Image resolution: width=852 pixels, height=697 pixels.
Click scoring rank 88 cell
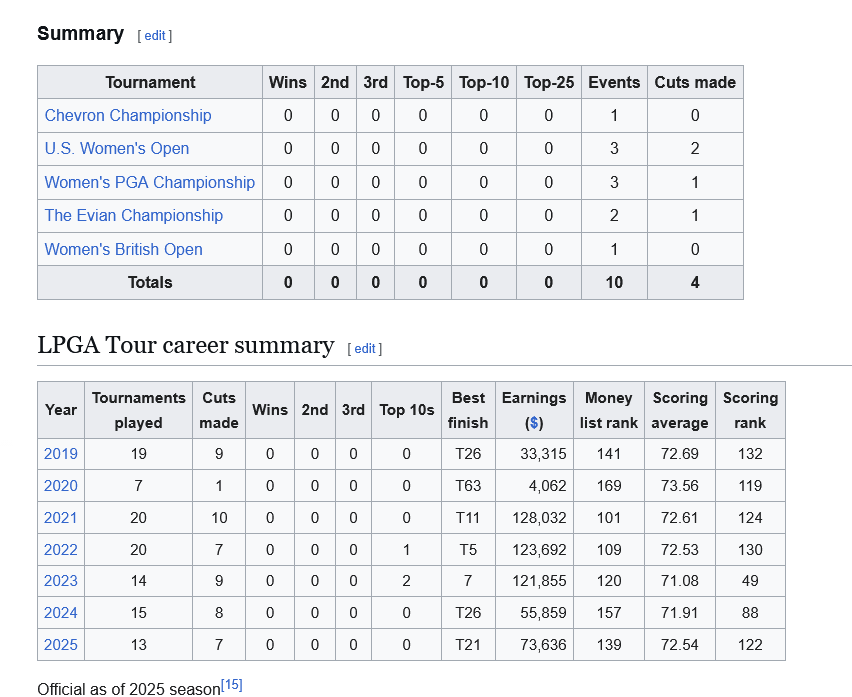[x=750, y=613]
